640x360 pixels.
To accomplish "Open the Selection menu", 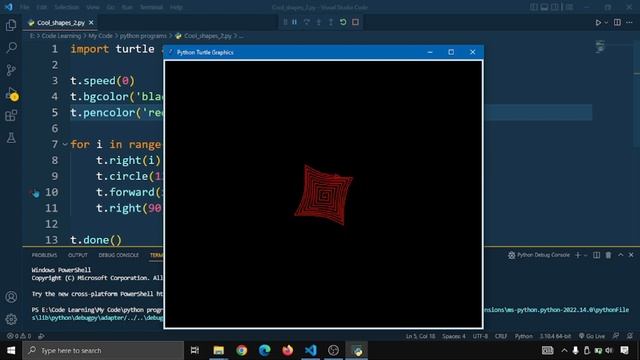I will 67,7.
